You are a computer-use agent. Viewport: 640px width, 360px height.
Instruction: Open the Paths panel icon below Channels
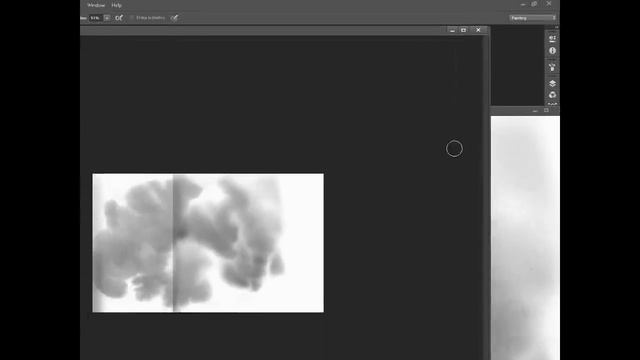[x=552, y=104]
